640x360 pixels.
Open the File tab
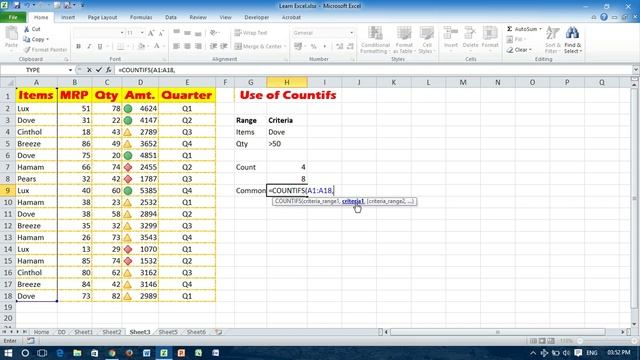click(13, 18)
